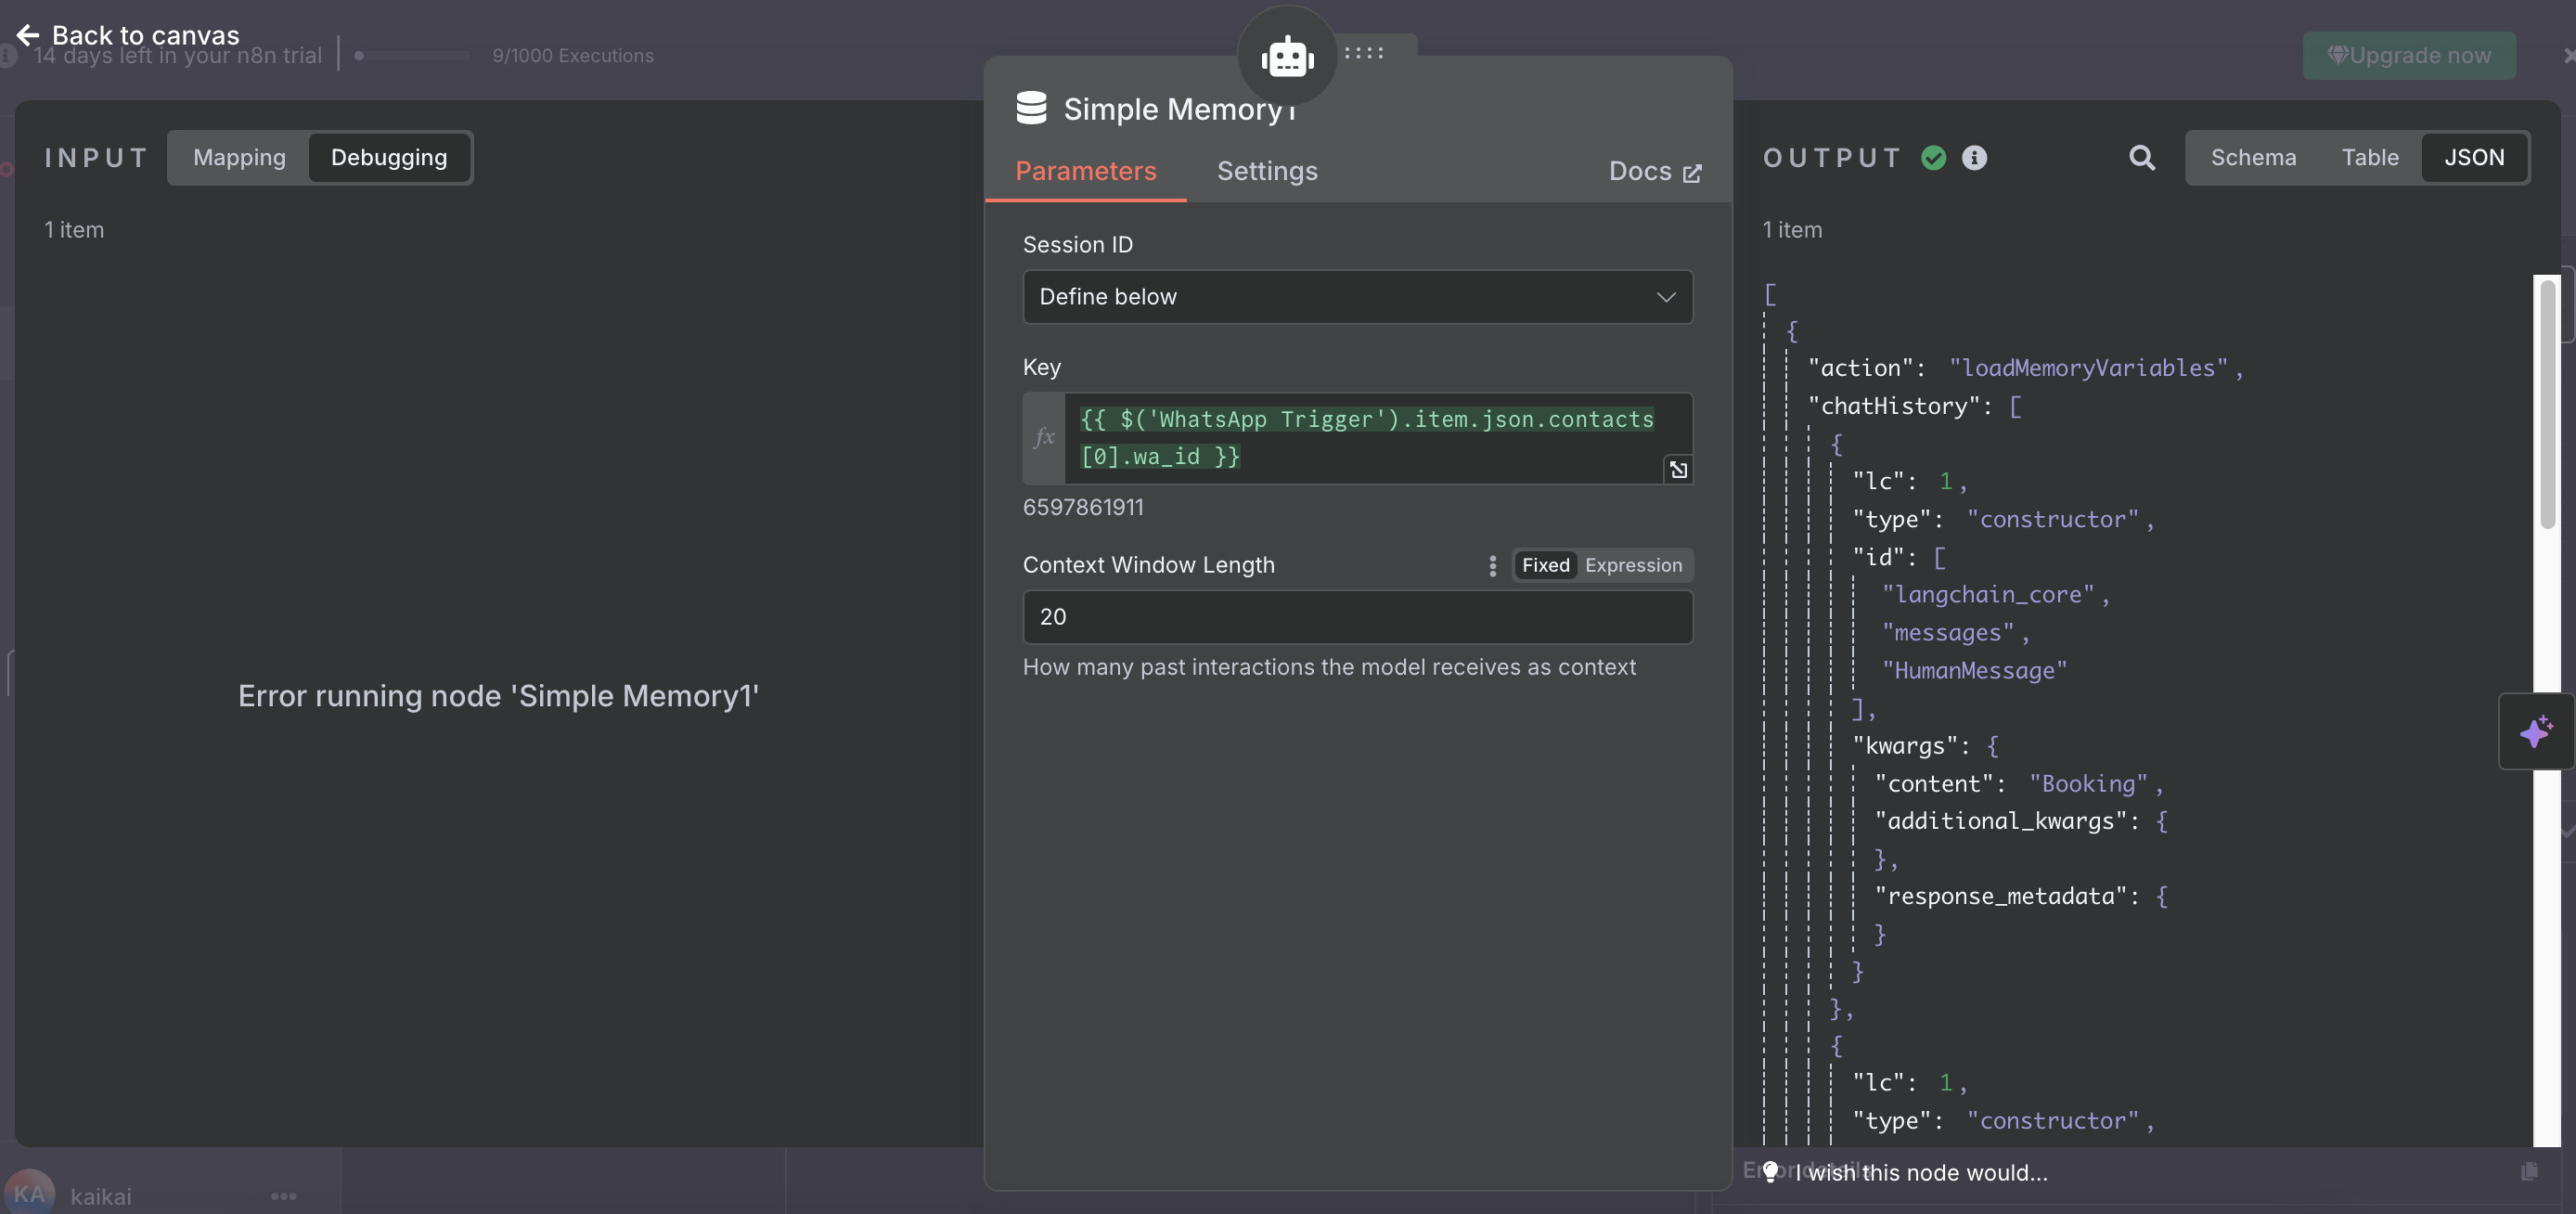Switch input view to Mapping
The height and width of the screenshot is (1214, 2576).
(x=239, y=157)
